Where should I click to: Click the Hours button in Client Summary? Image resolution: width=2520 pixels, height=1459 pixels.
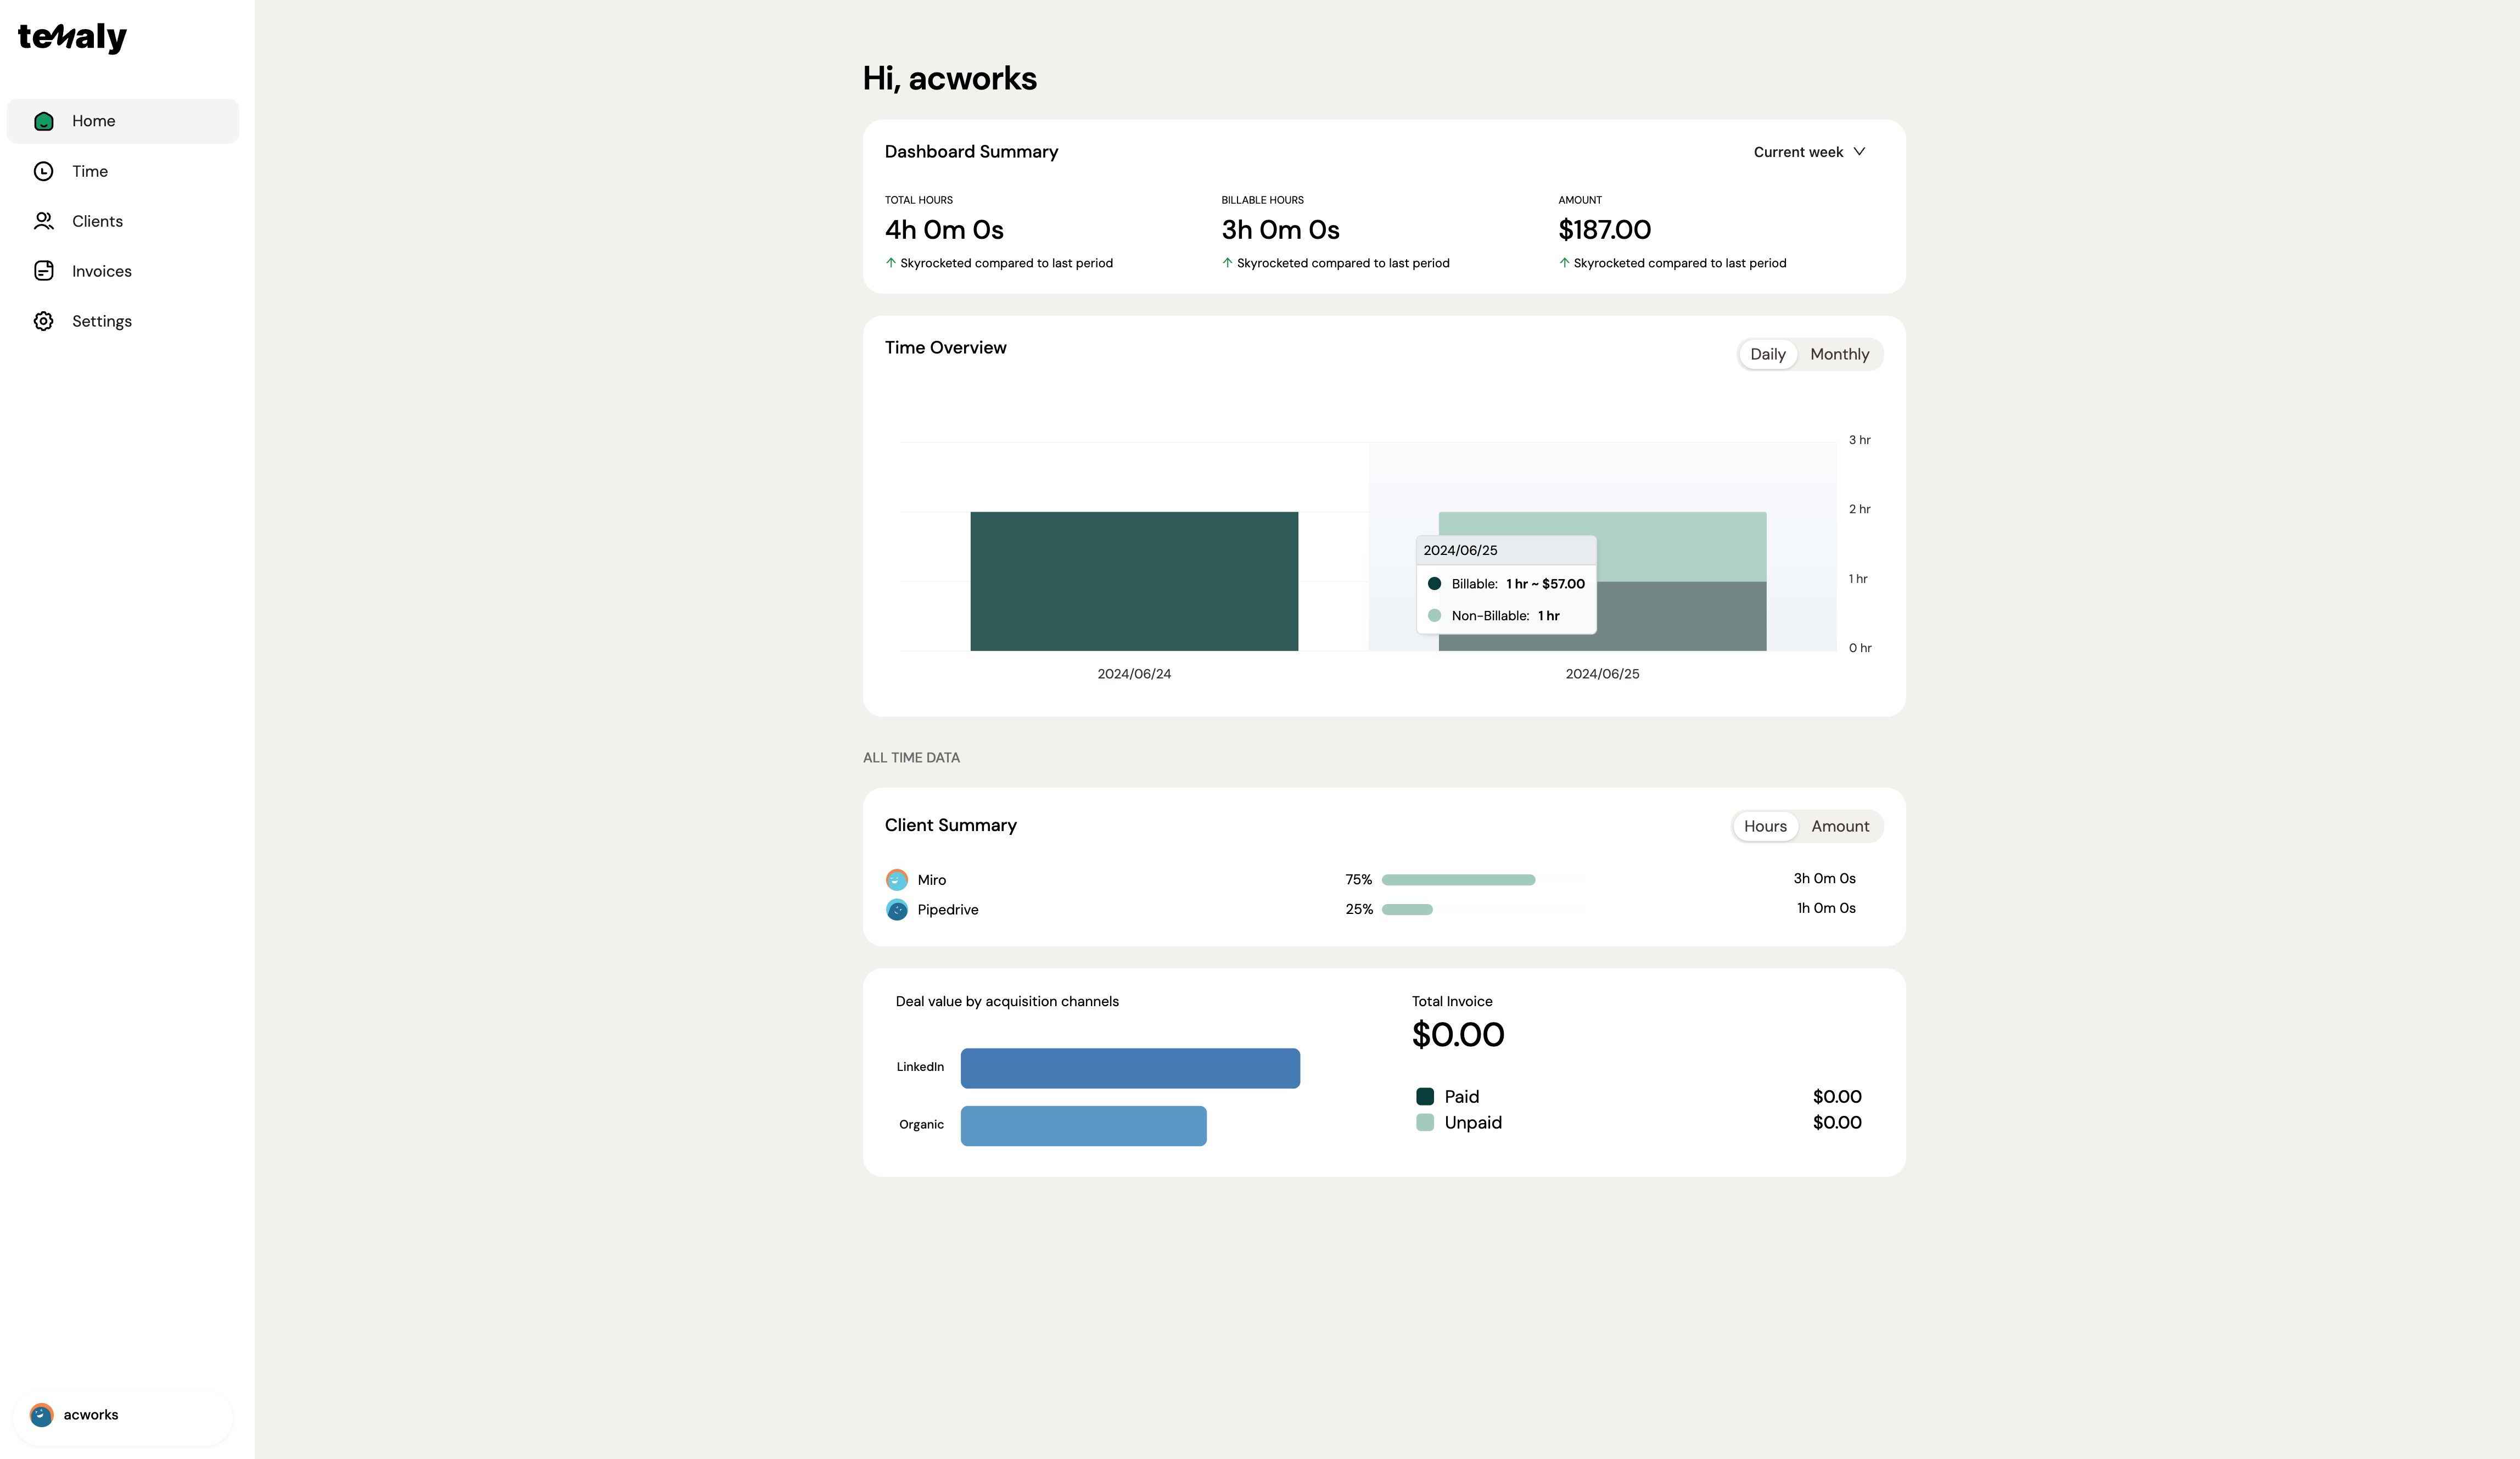[1765, 826]
